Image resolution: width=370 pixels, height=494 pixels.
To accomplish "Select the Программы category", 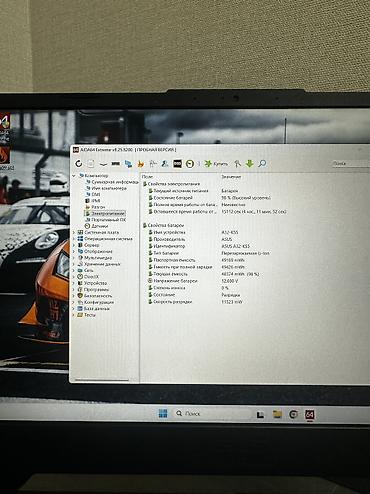I will (93, 289).
